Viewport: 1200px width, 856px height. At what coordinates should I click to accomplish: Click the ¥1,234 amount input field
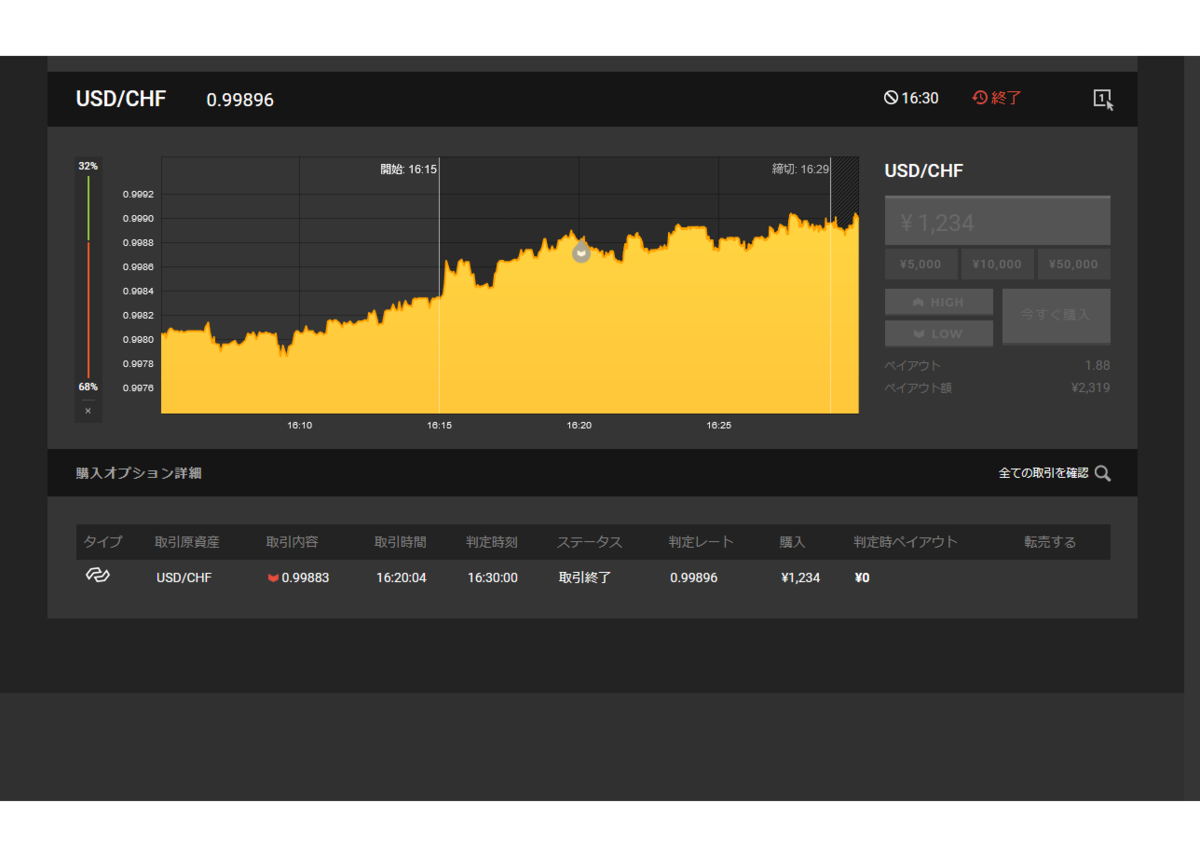point(997,221)
